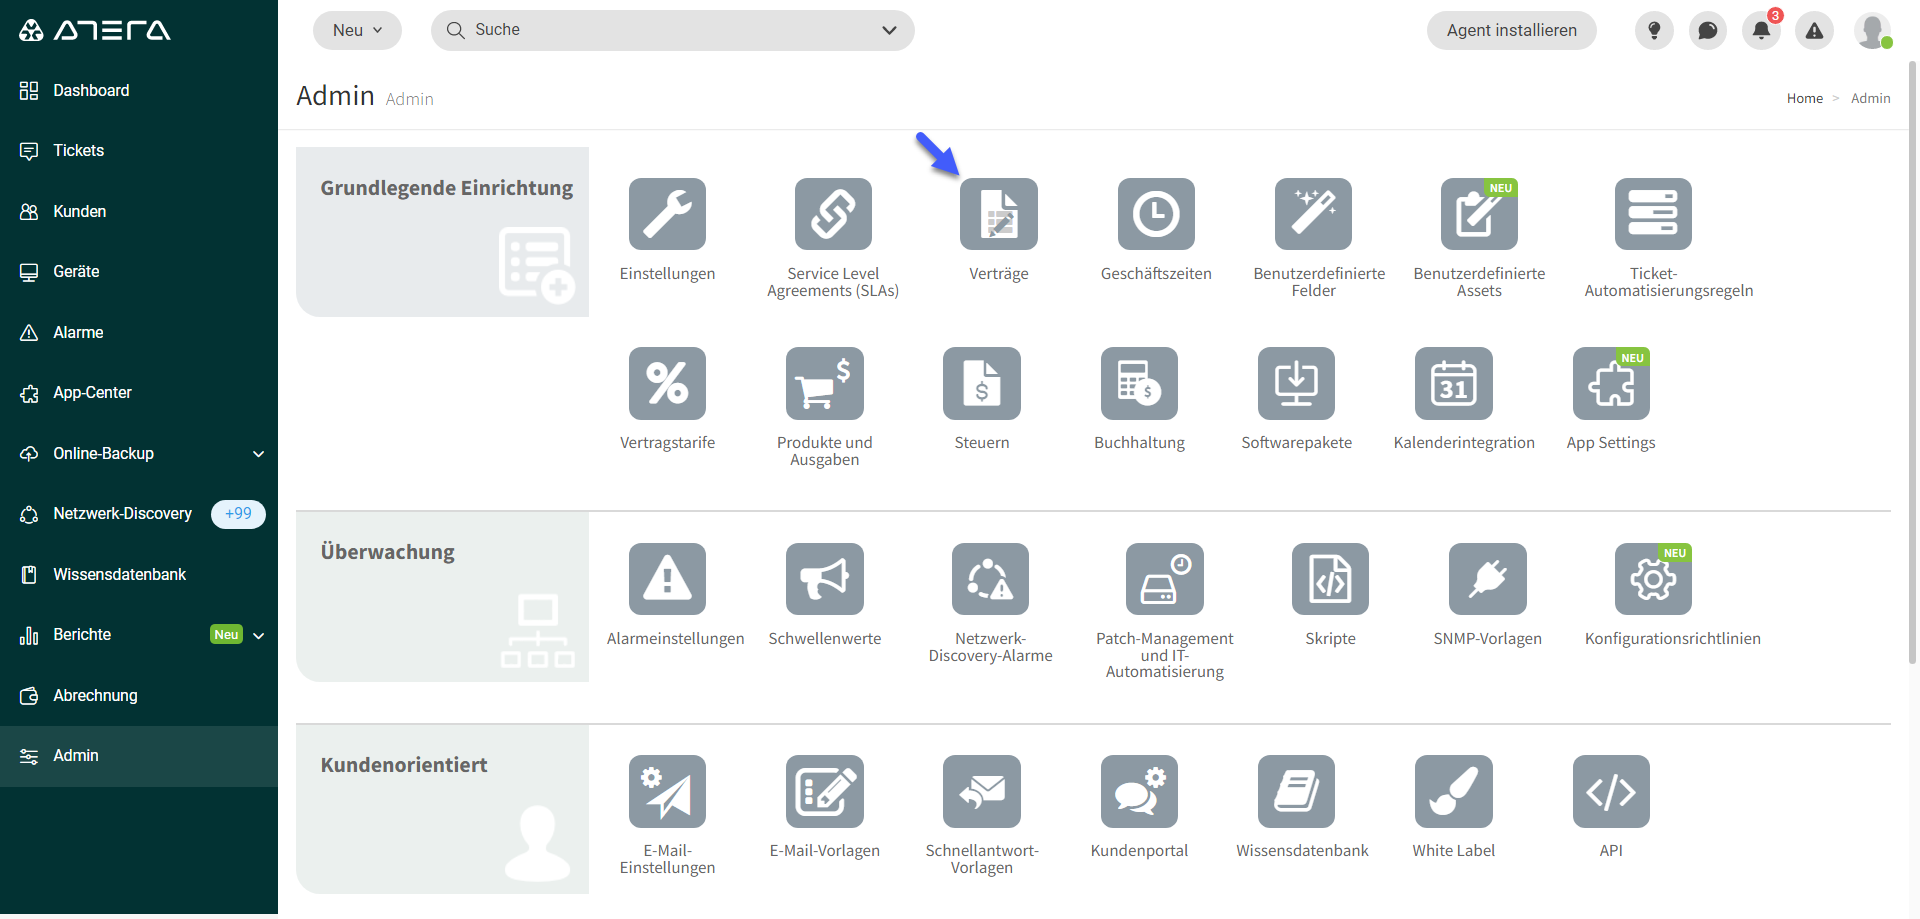Open the Softwarepakete download icon
Viewport: 1920px width, 919px height.
[x=1296, y=383]
